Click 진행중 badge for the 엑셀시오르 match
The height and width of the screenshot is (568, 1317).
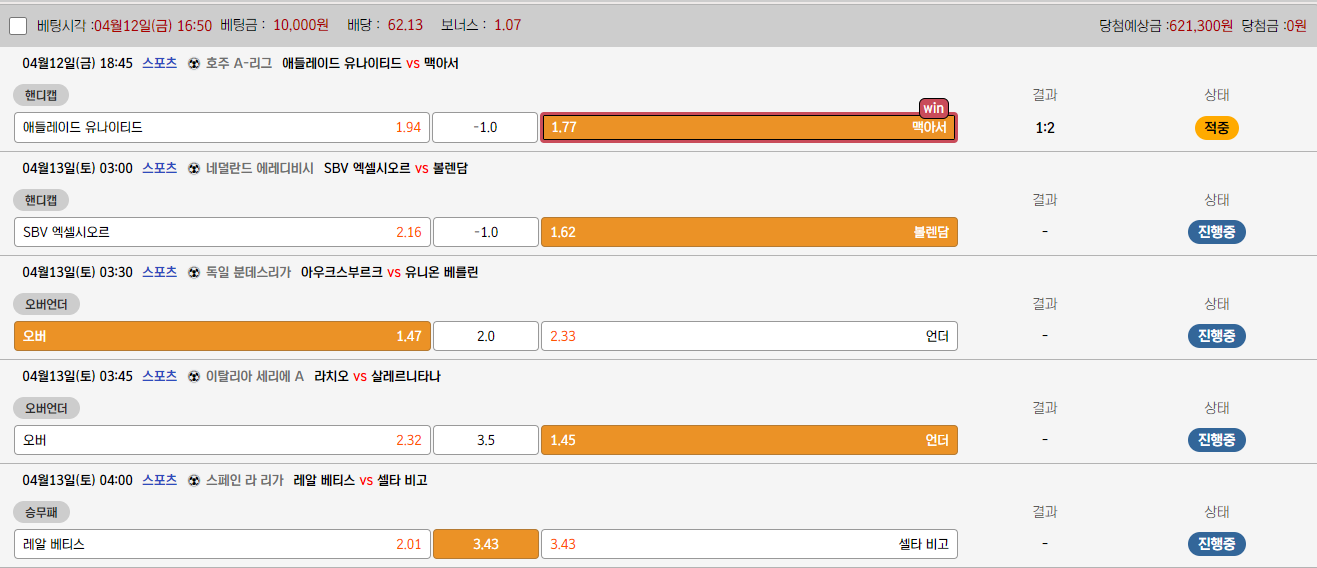[x=1216, y=232]
